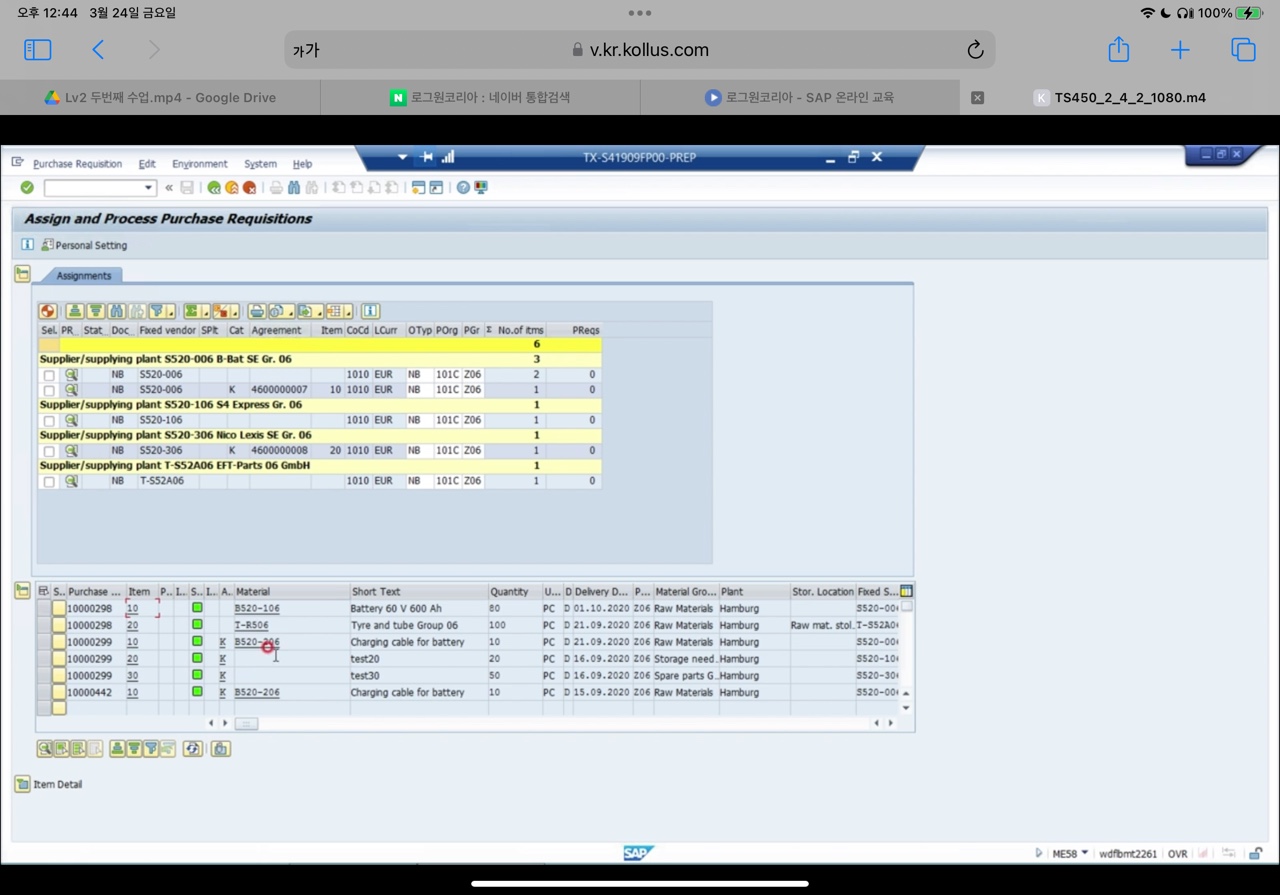Click the Create New Session icon
This screenshot has height=895, width=1280.
[x=418, y=188]
